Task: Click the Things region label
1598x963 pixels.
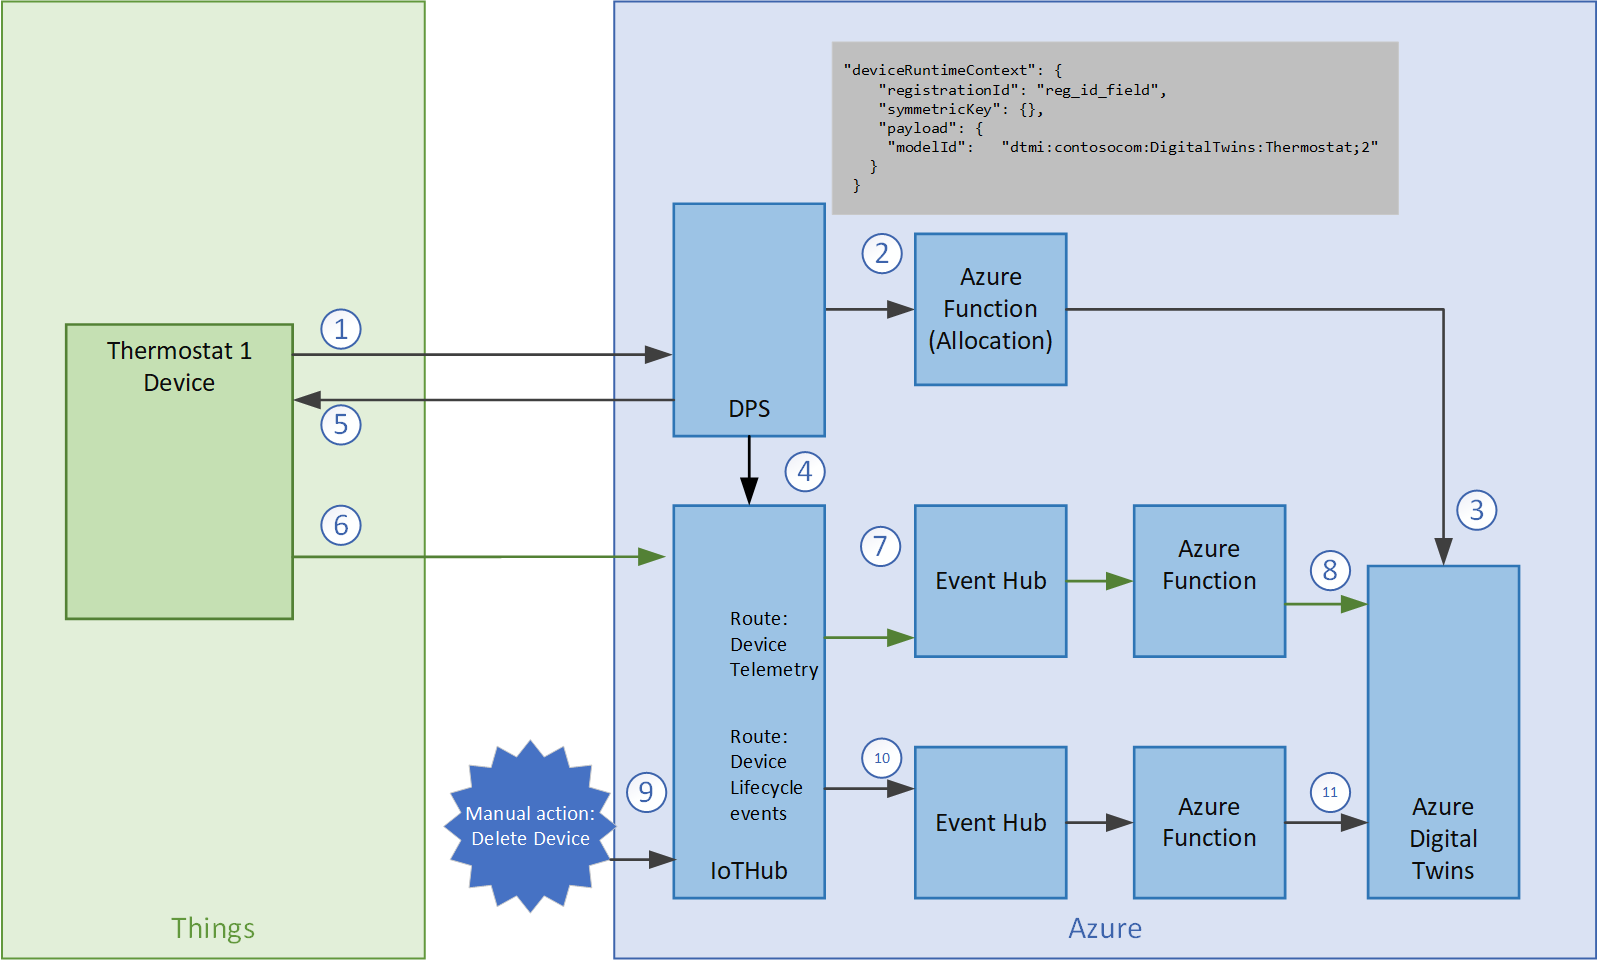Action: point(213,928)
